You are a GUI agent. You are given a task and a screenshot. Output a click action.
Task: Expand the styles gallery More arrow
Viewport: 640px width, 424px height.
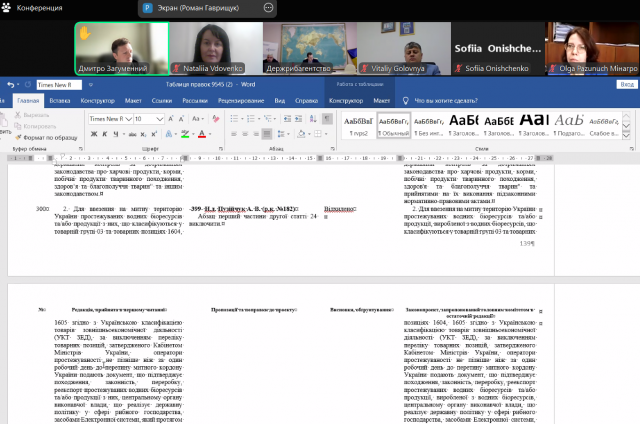pyautogui.click(x=626, y=135)
